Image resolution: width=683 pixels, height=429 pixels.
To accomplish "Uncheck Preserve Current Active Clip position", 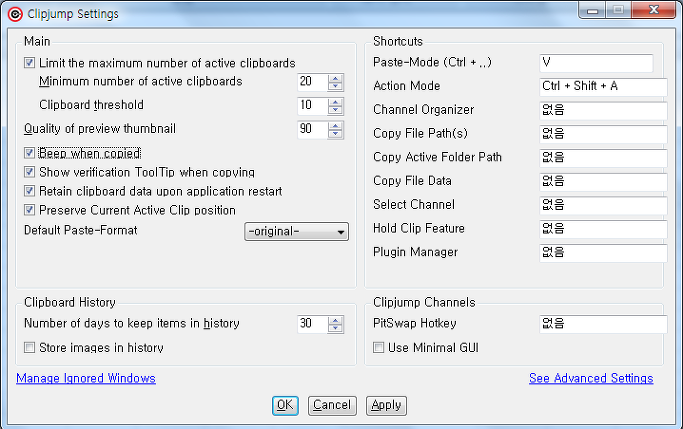I will coord(29,210).
